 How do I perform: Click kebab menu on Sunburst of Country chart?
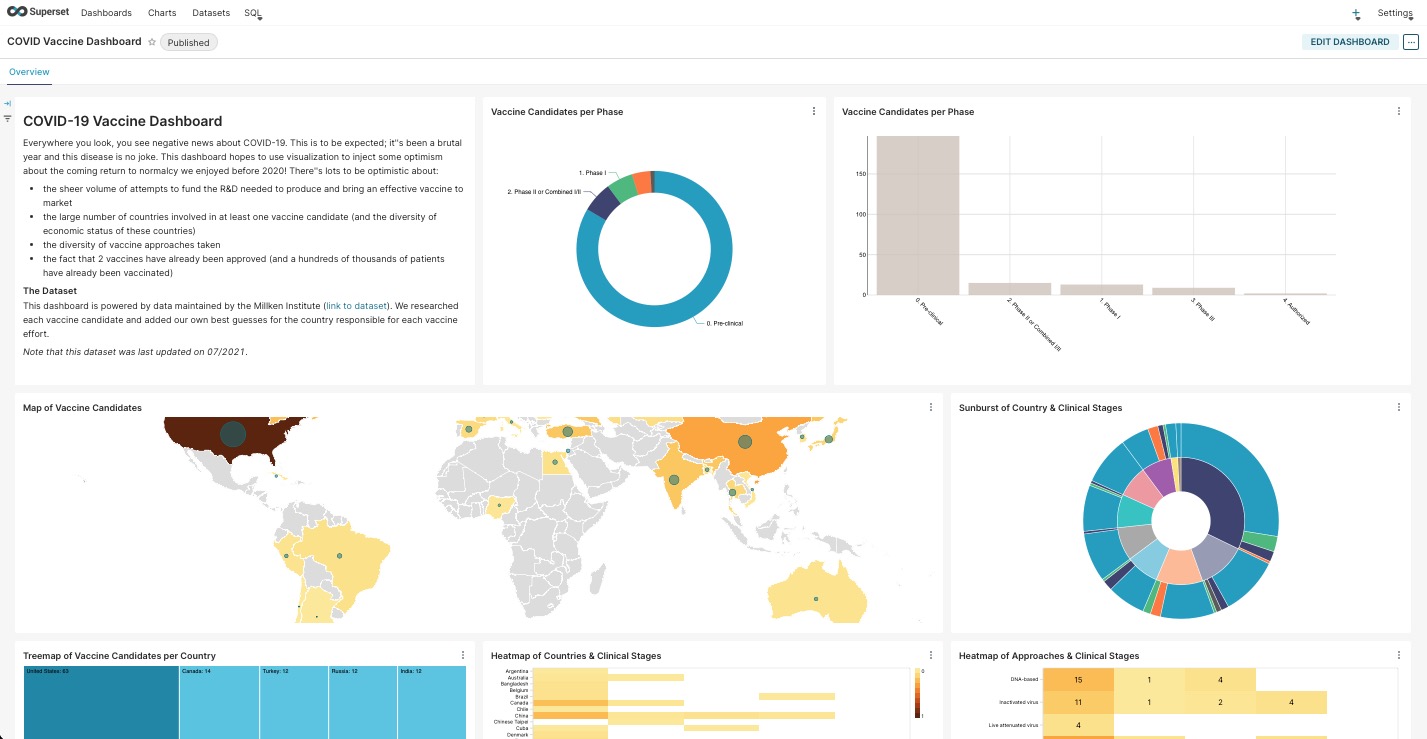tap(1398, 407)
